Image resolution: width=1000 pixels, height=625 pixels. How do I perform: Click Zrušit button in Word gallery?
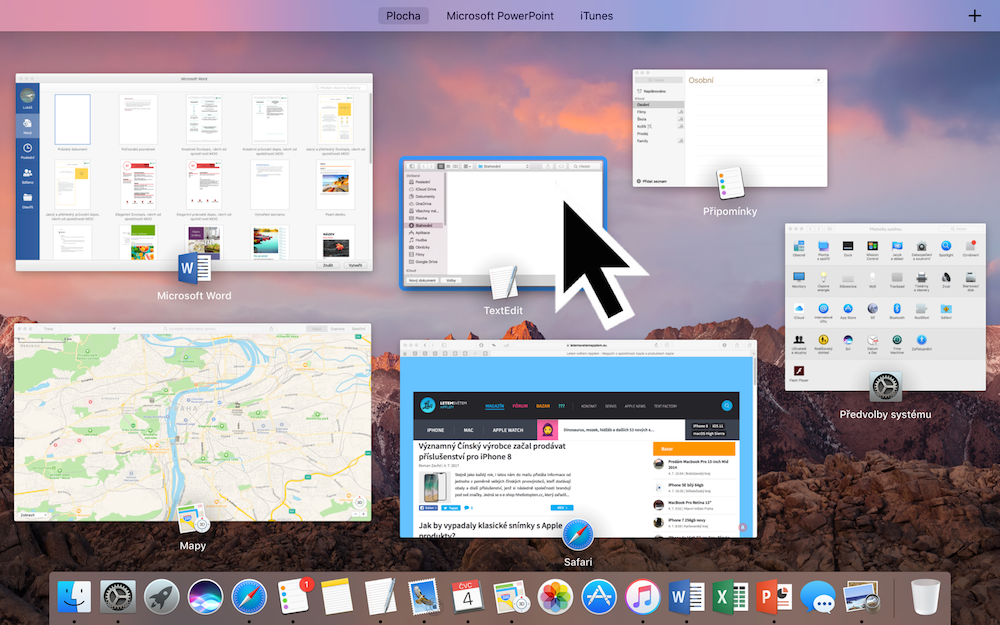click(x=328, y=265)
